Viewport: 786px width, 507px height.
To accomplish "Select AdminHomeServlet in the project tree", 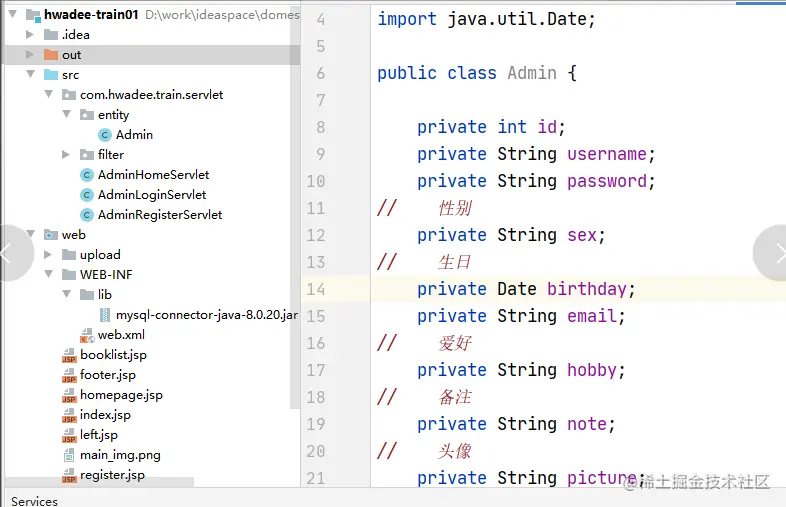I will (x=153, y=175).
